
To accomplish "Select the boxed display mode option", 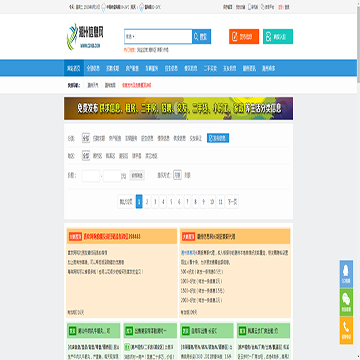I will [177, 175].
